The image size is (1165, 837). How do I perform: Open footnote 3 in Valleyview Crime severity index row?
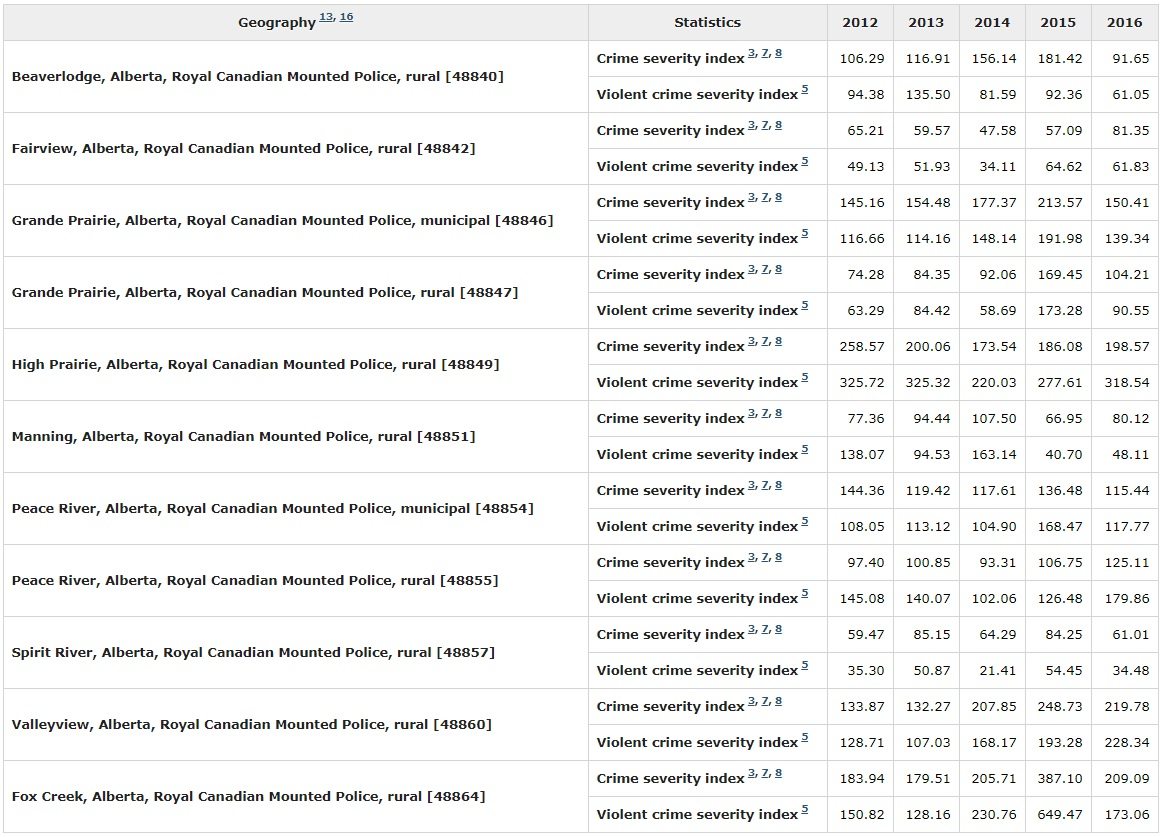751,700
